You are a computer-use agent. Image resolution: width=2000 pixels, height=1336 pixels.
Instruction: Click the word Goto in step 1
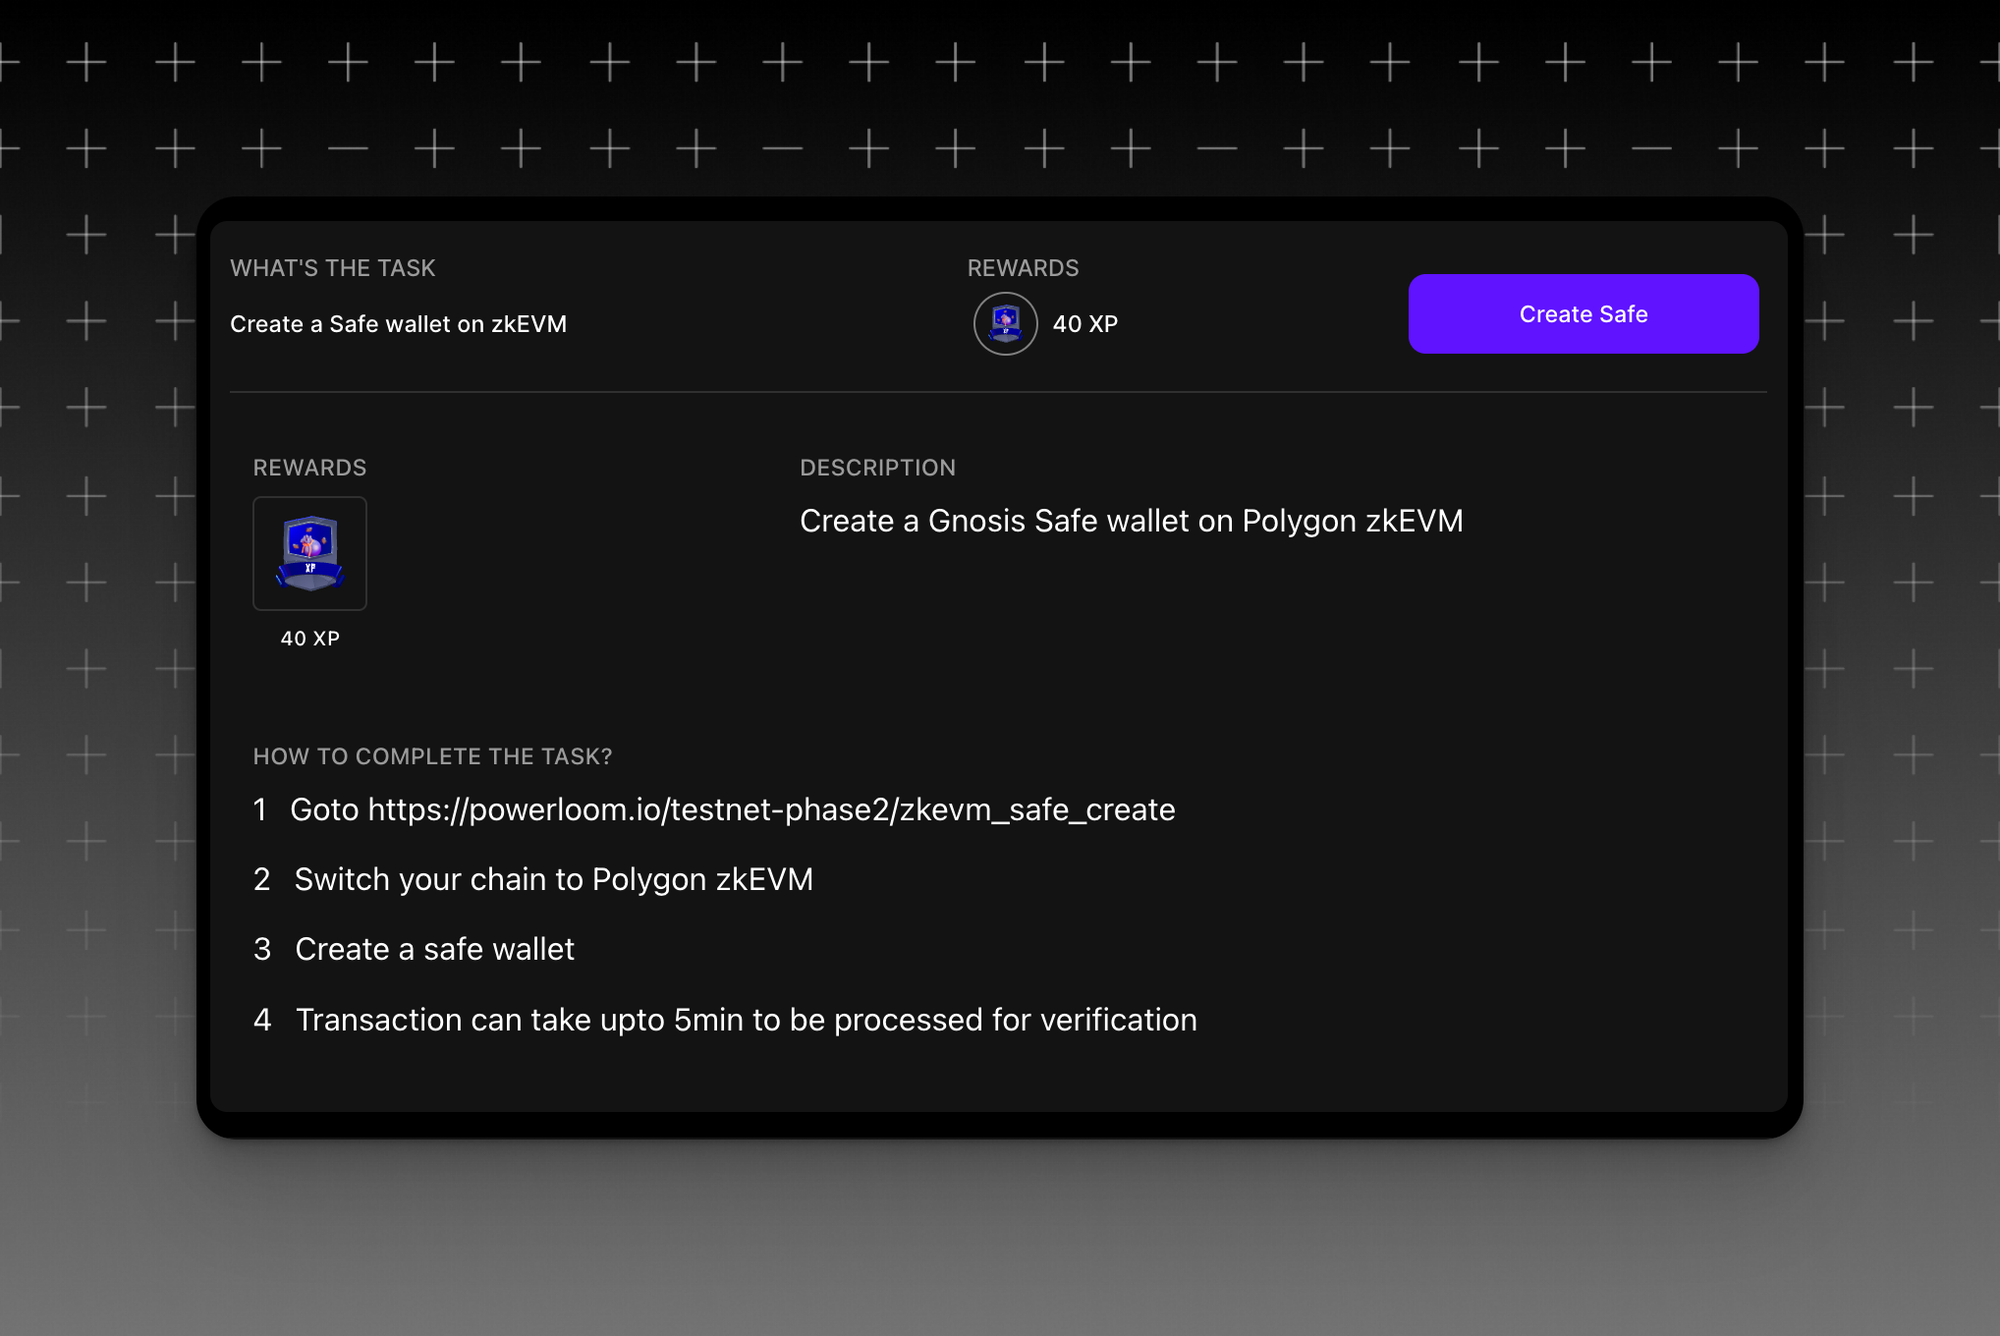pyautogui.click(x=324, y=809)
